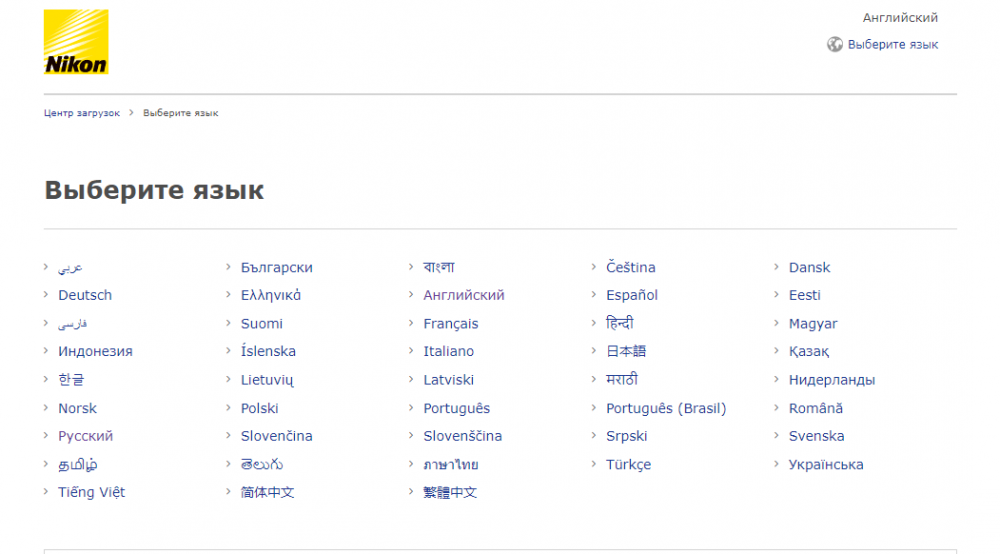Choose Íslenska from the list
Viewport: 1000px width, 554px height.
pos(268,351)
